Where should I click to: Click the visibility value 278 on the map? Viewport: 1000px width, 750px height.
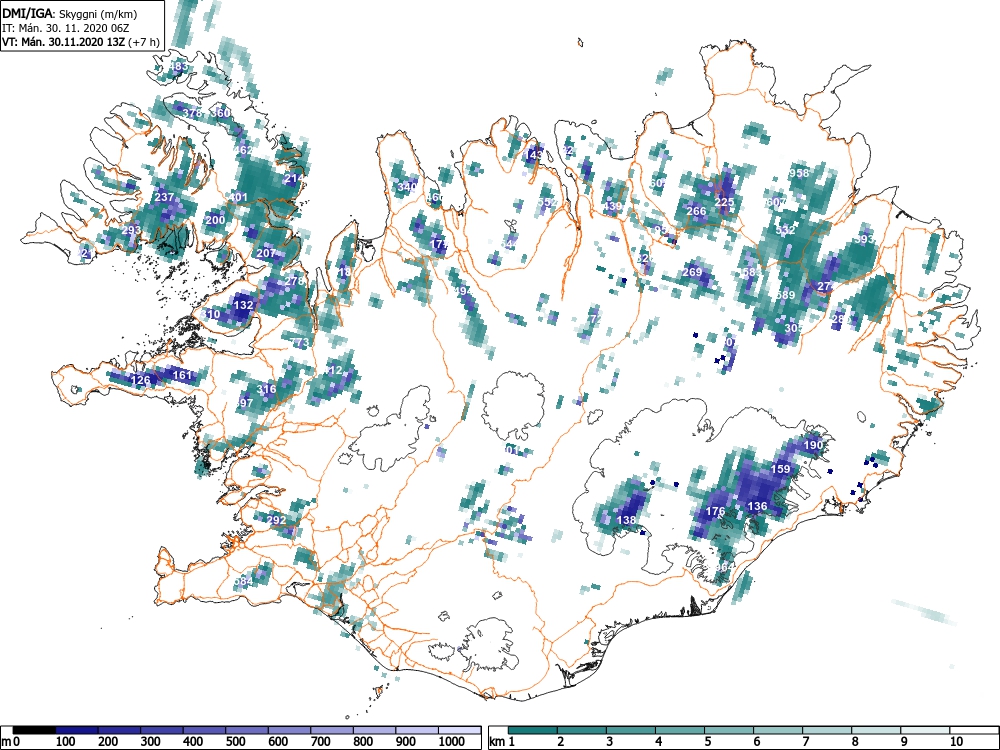294,281
